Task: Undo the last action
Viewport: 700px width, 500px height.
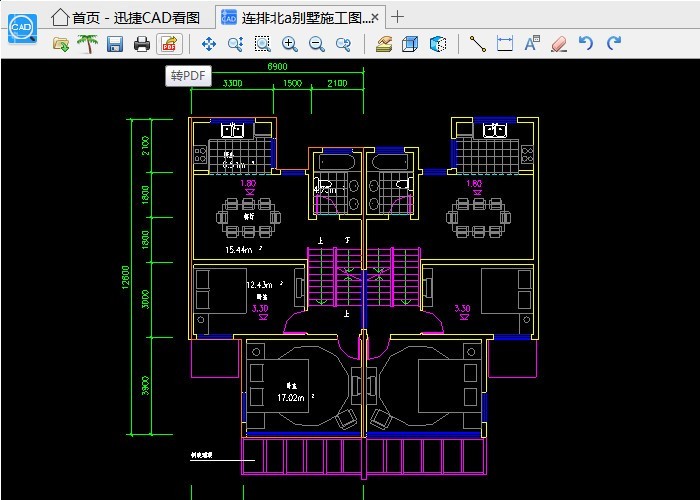Action: [586, 44]
